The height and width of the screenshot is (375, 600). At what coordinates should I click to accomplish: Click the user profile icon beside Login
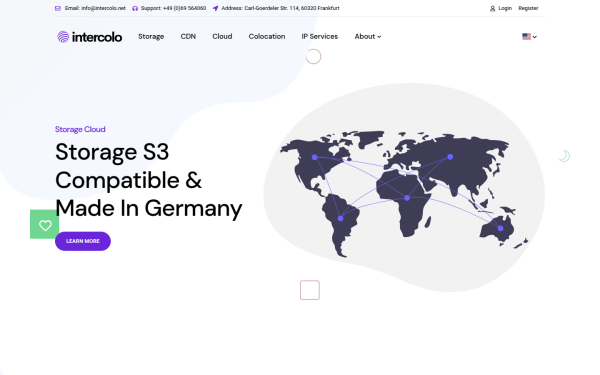coord(492,8)
